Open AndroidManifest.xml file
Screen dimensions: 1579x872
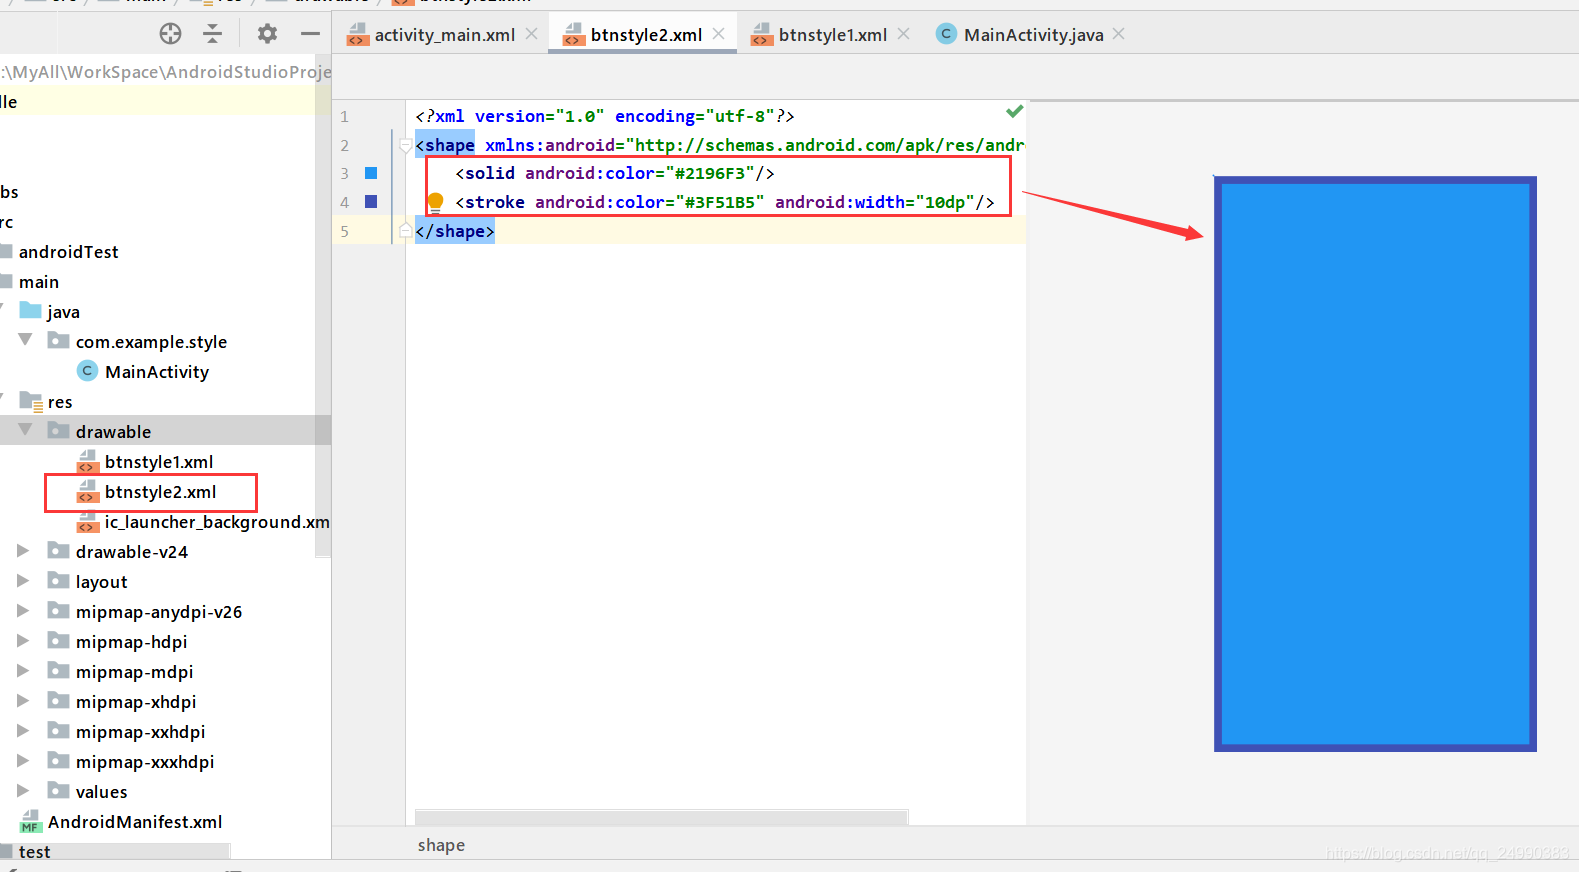[x=135, y=822]
